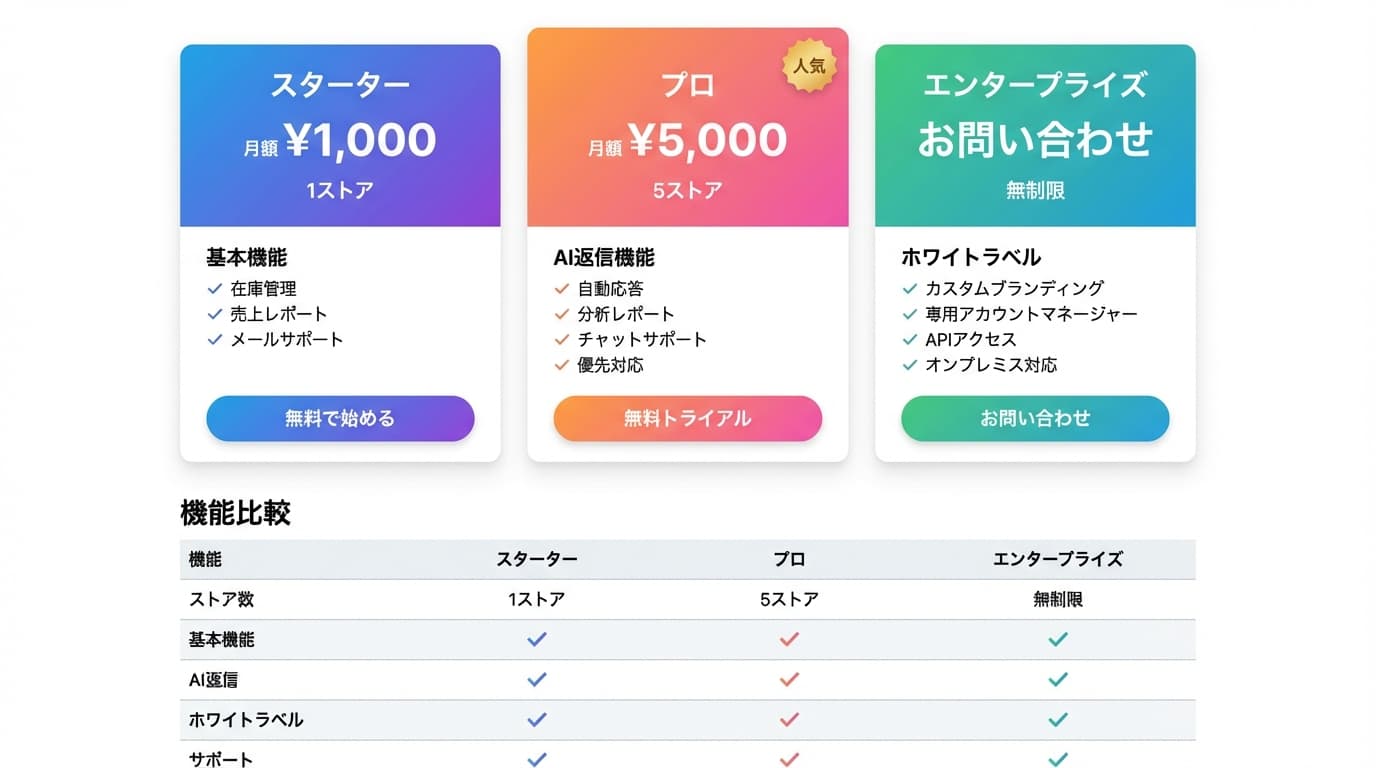
Task: Click the 無料で始める button
Action: tap(340, 418)
